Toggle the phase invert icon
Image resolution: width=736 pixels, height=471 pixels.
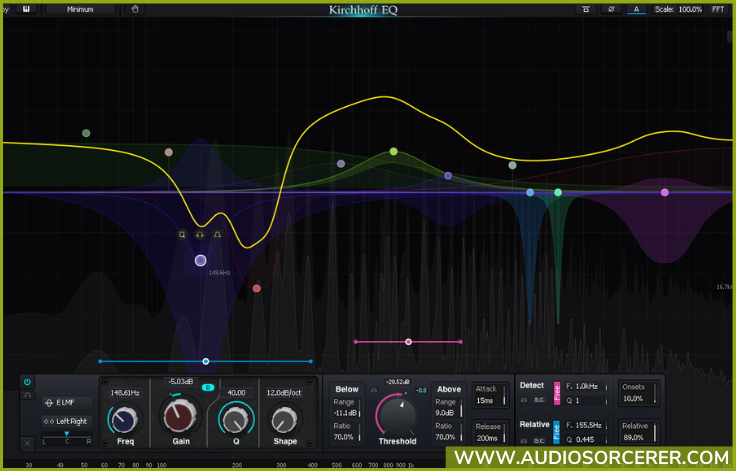[611, 9]
